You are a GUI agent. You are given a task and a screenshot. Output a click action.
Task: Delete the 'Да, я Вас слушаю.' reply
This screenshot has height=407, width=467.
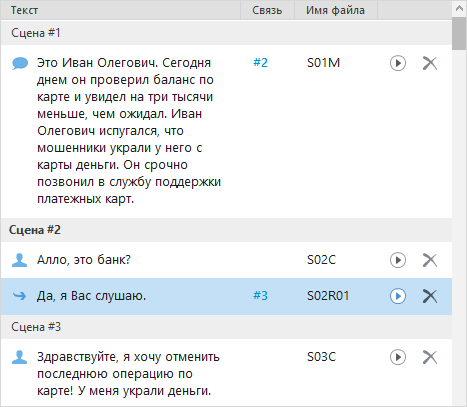tap(430, 296)
